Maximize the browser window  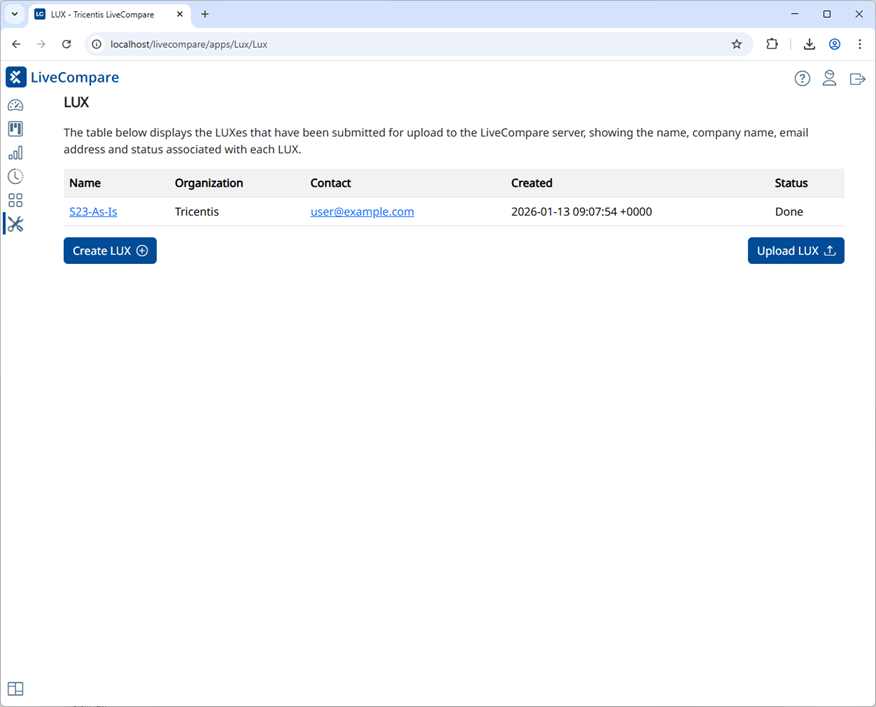tap(827, 14)
